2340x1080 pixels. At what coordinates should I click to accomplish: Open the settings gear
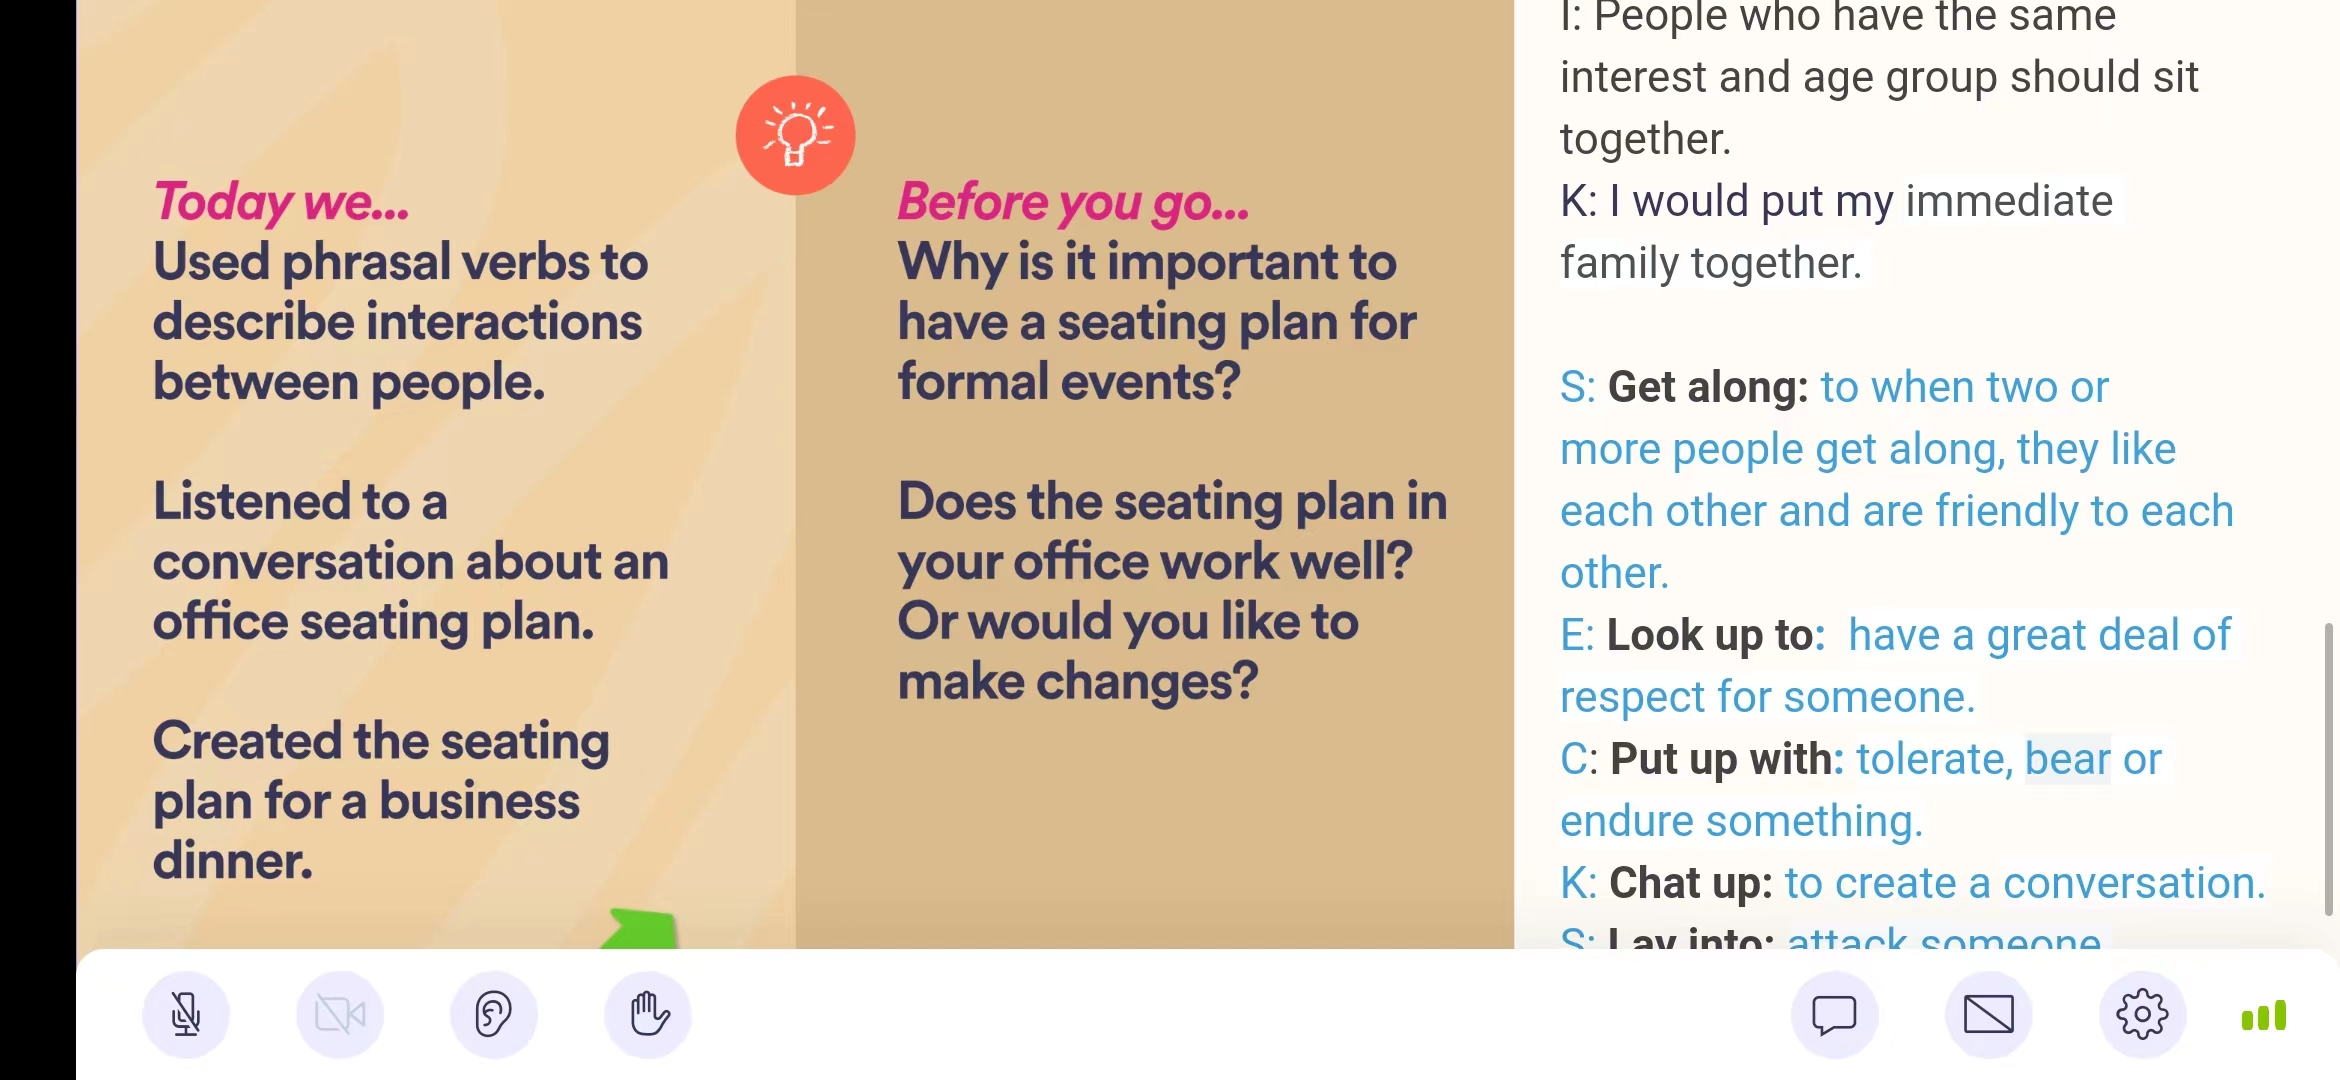(x=2142, y=1015)
